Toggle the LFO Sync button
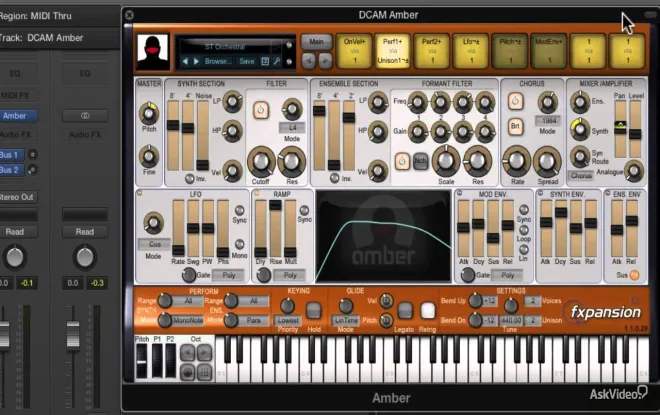660x415 pixels. pos(240,210)
